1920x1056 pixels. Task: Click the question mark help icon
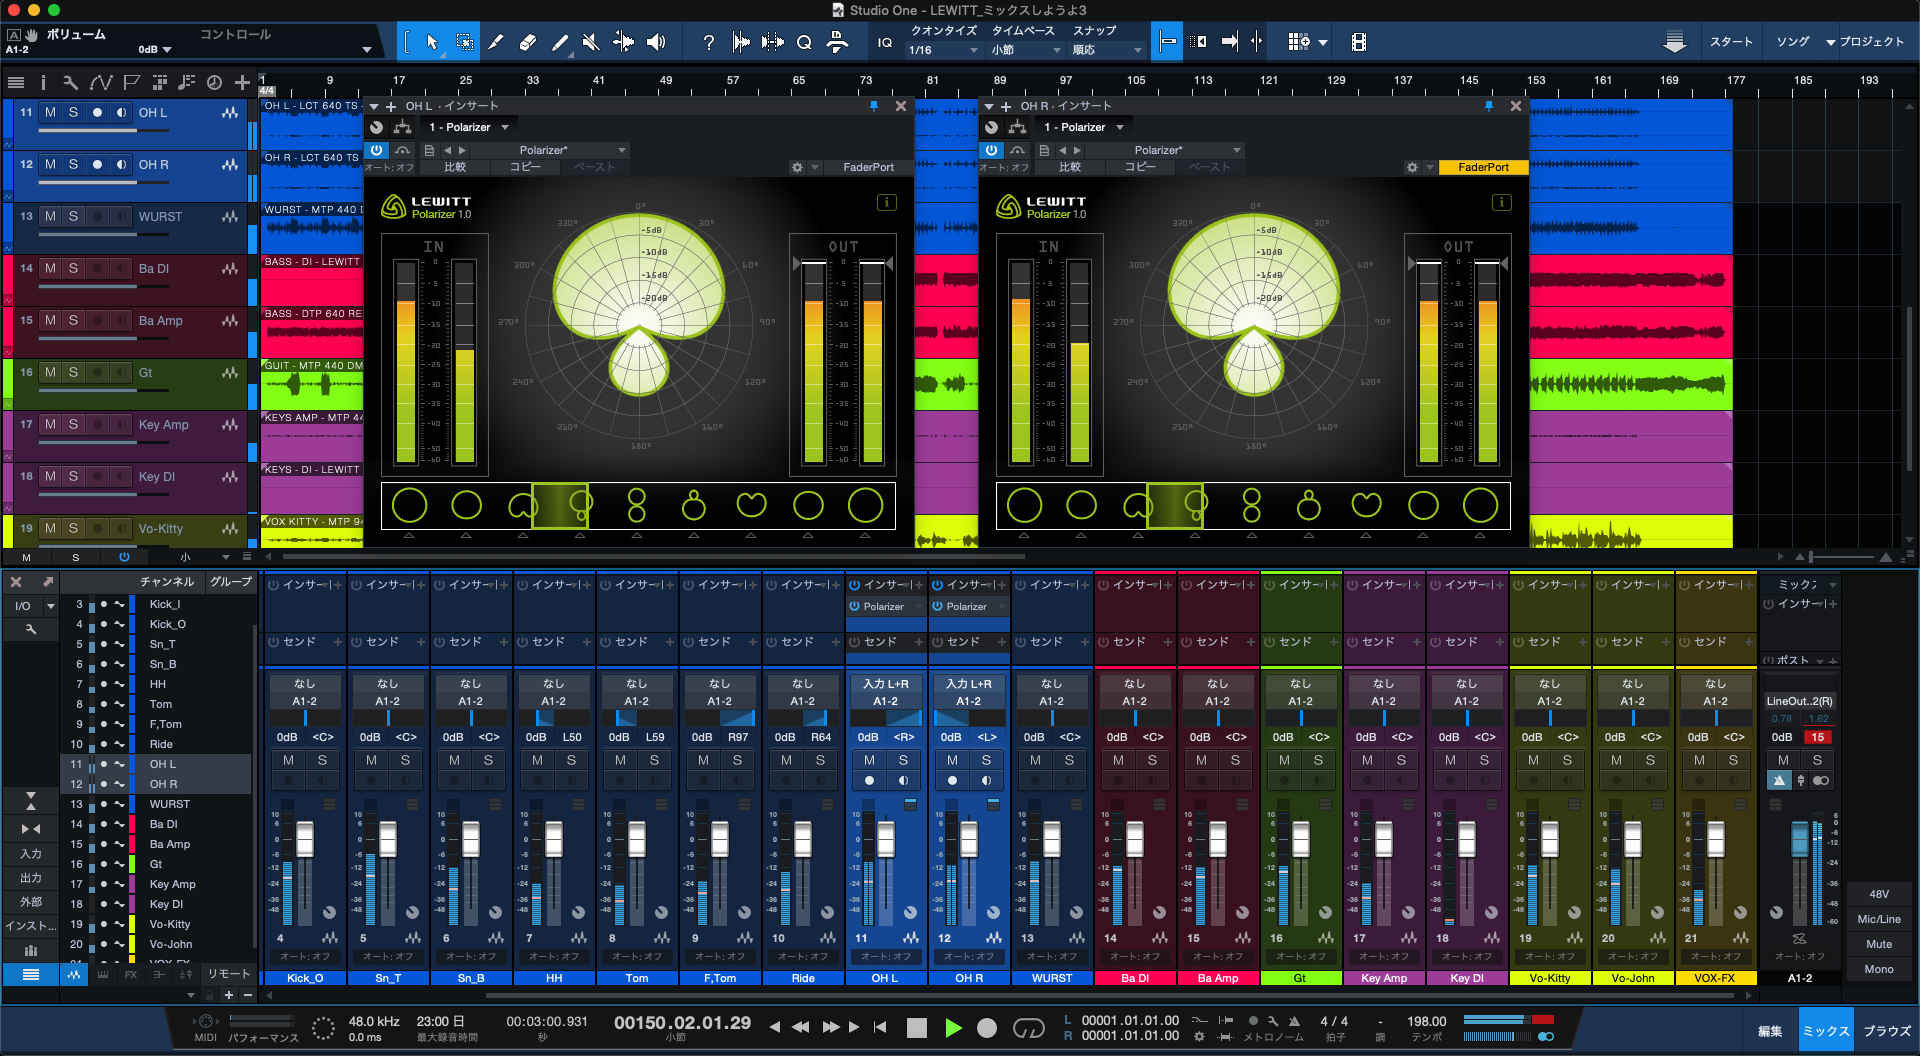[709, 42]
